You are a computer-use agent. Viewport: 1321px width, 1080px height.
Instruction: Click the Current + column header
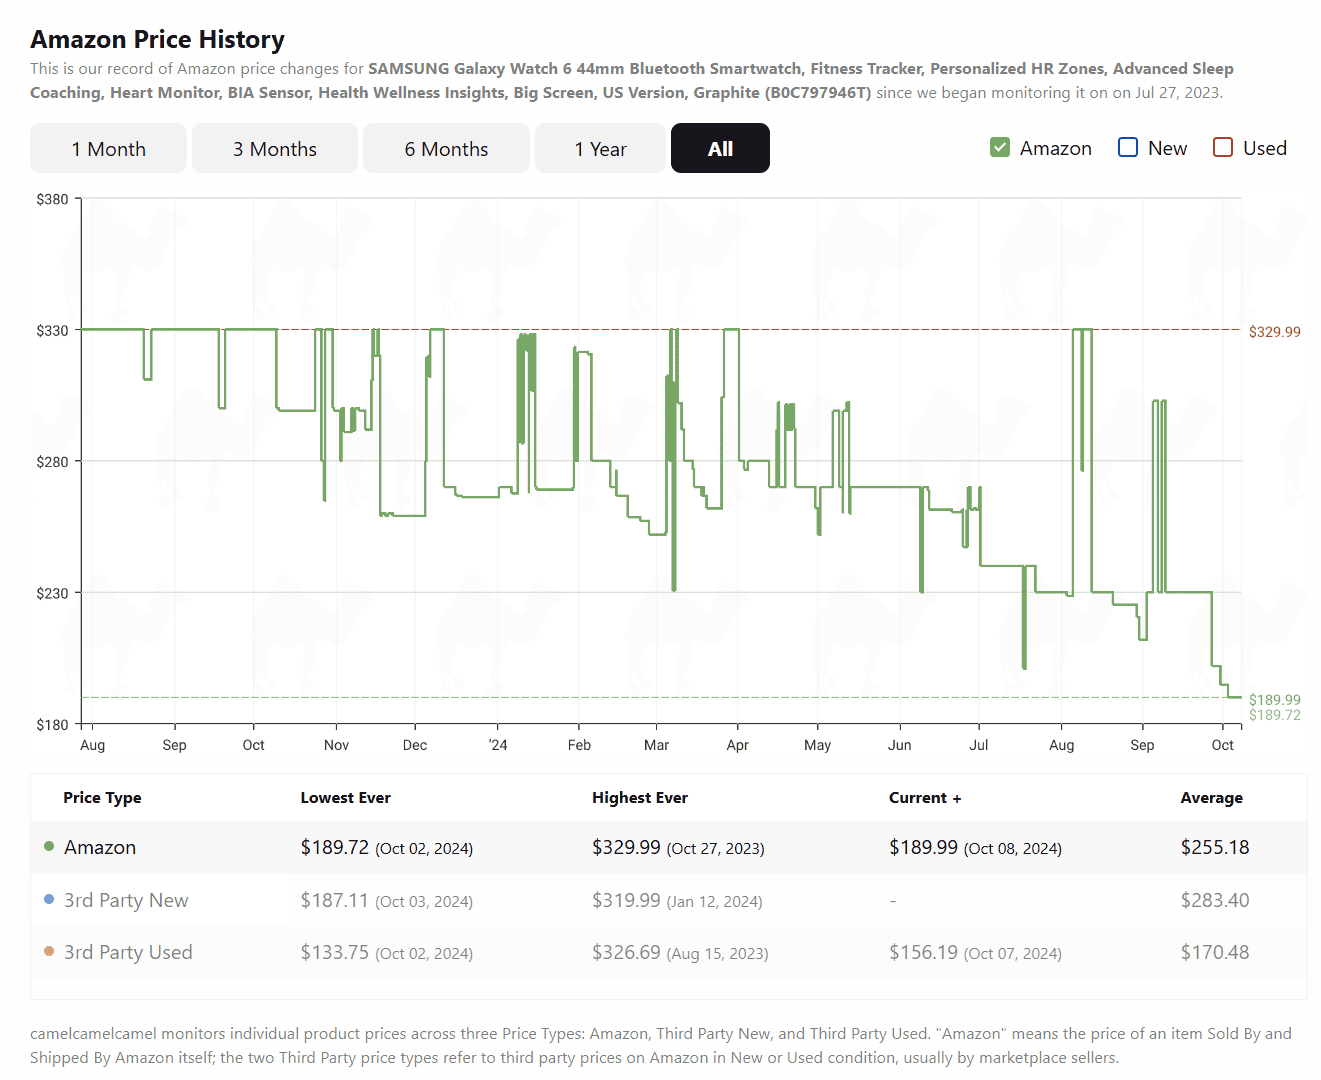click(924, 798)
